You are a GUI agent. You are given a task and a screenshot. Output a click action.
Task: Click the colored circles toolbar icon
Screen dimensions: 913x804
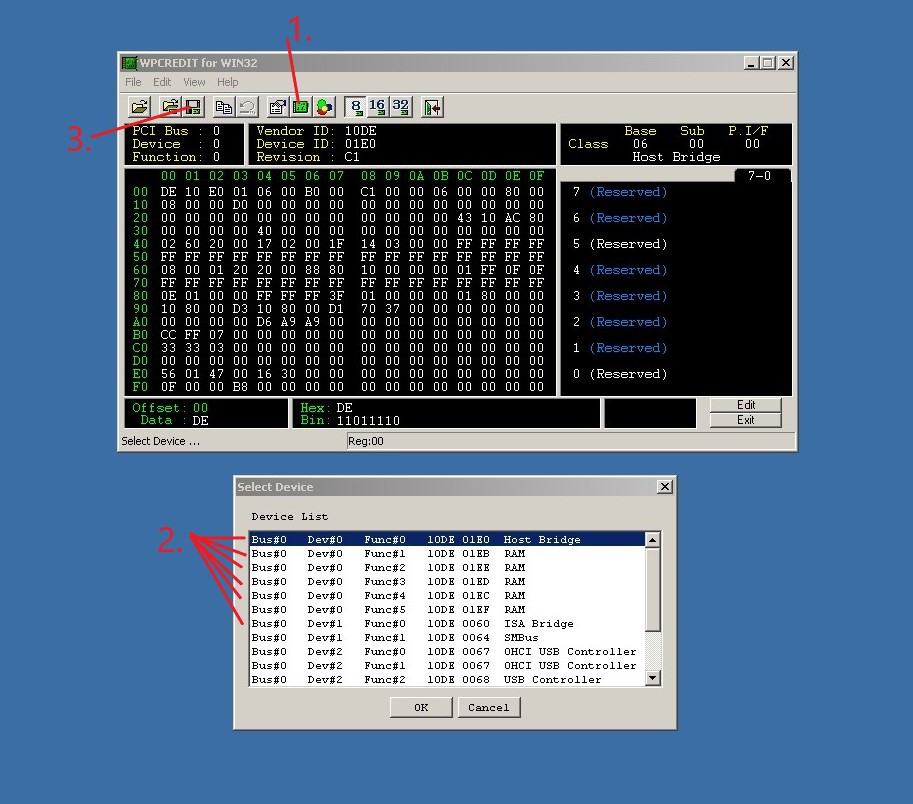click(324, 107)
